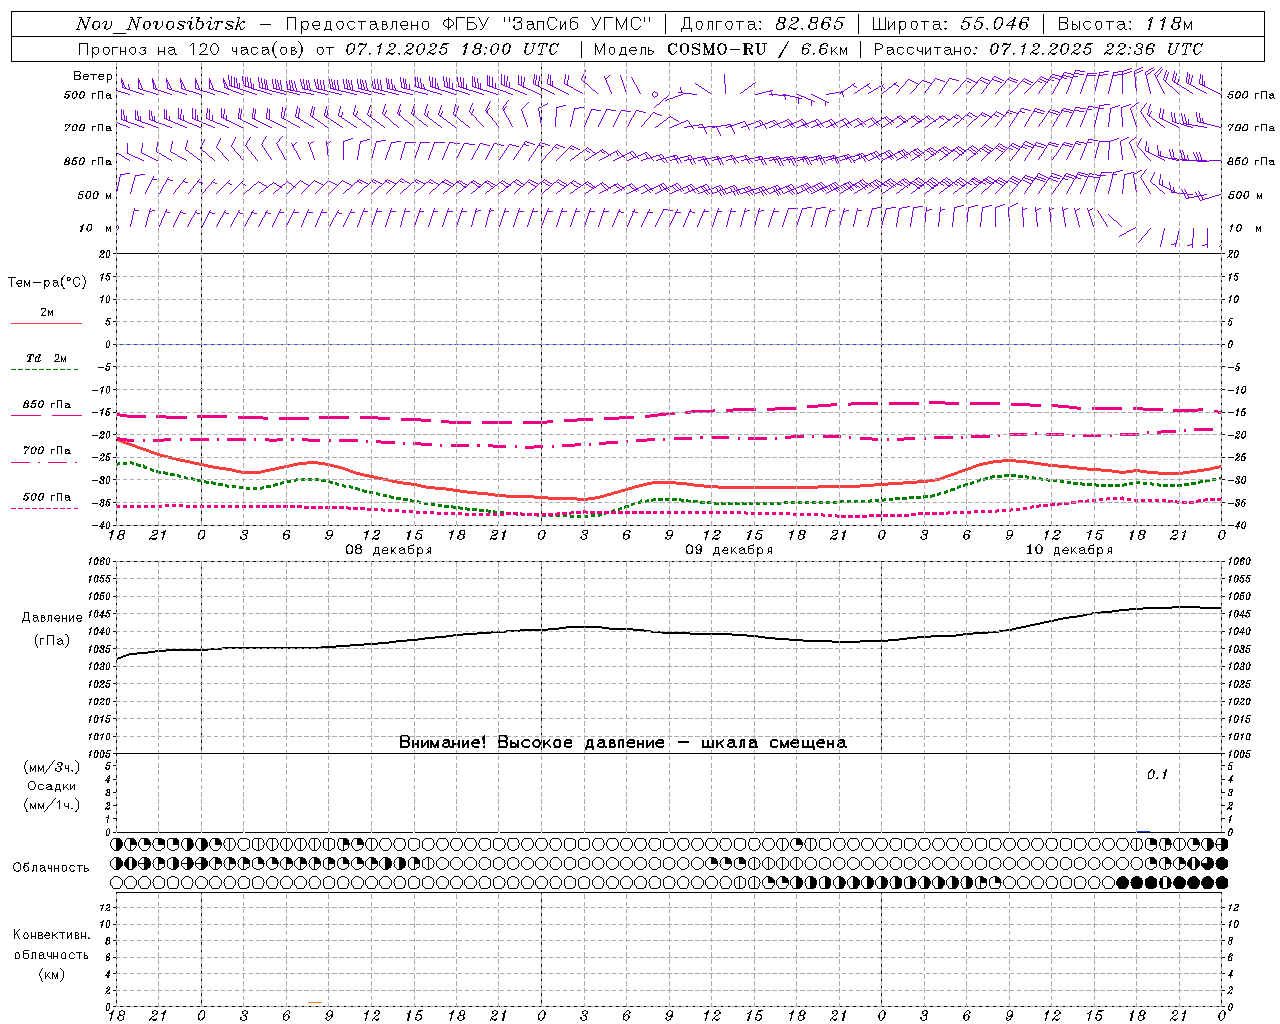Screen dimensions: 1280x1024
Task: Click "1060" on the left pressure axis
Action: click(99, 562)
